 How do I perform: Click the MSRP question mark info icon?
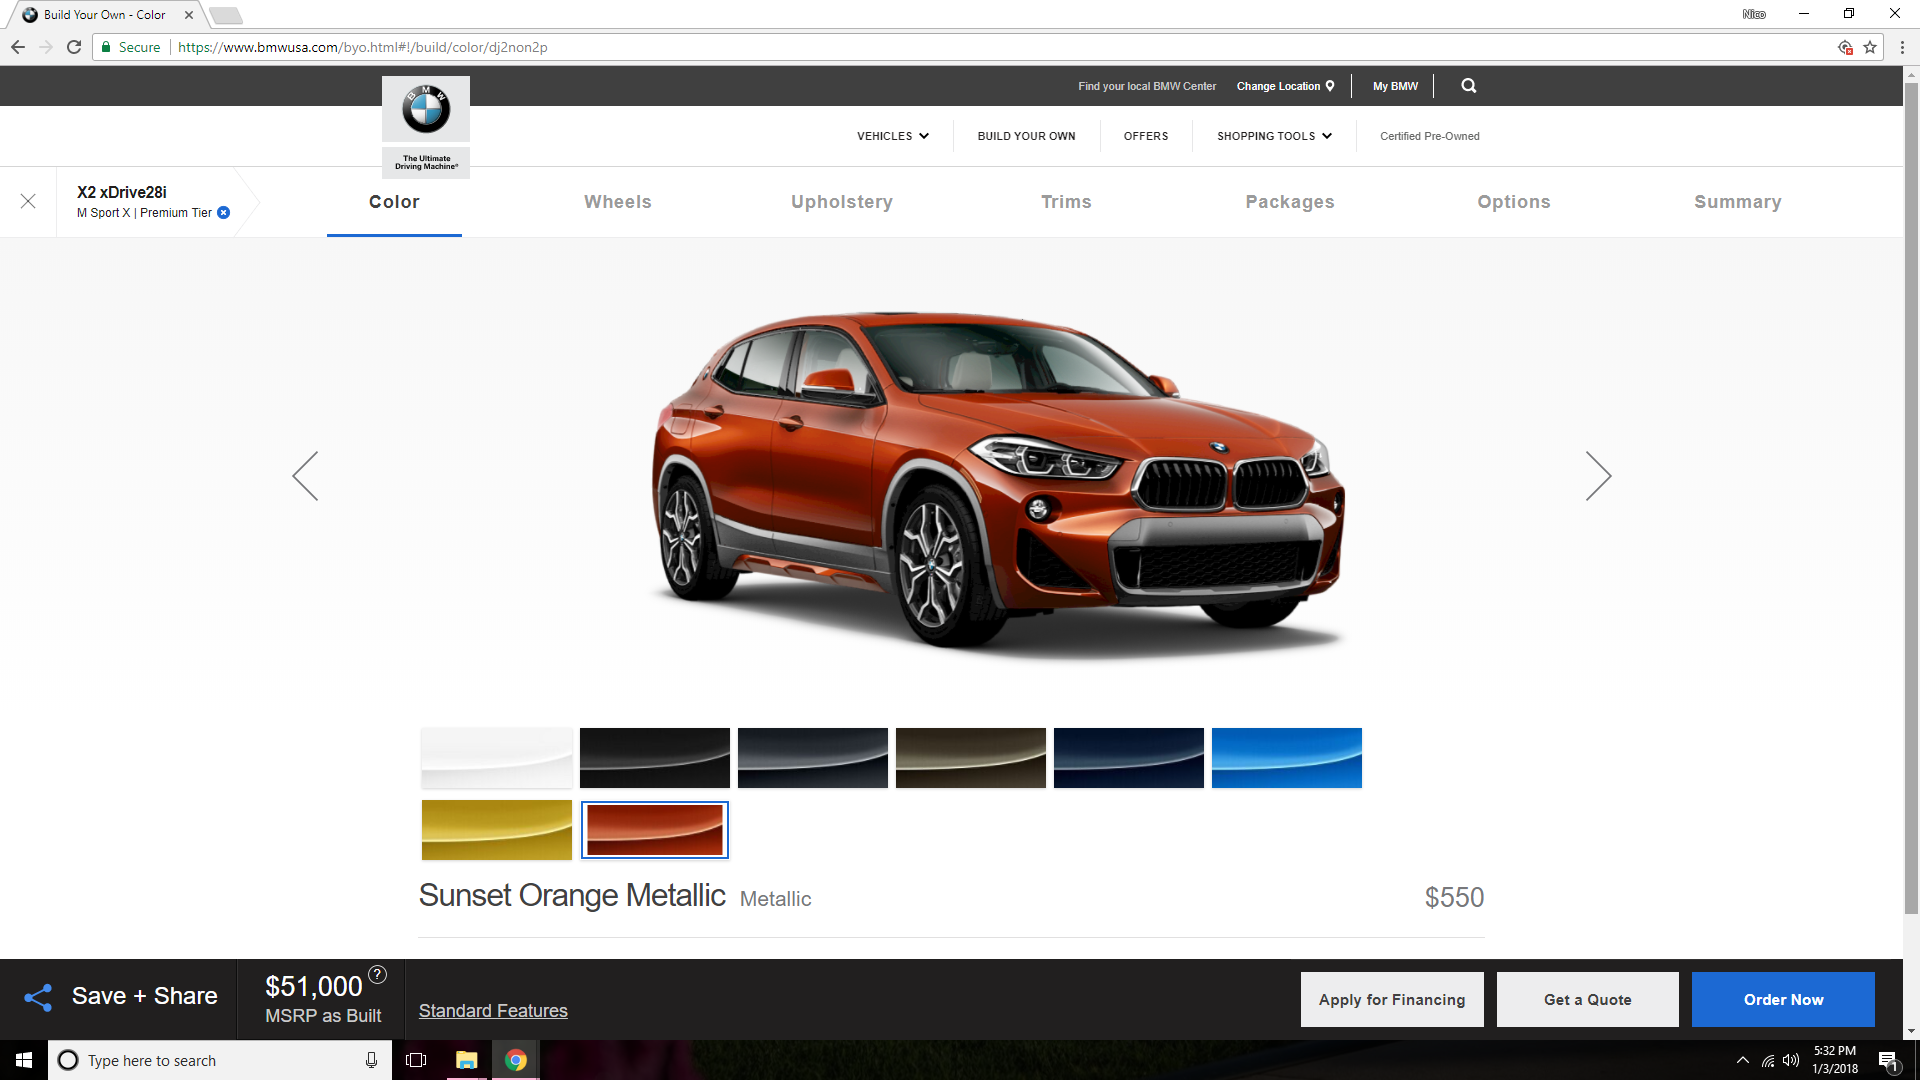(x=377, y=974)
